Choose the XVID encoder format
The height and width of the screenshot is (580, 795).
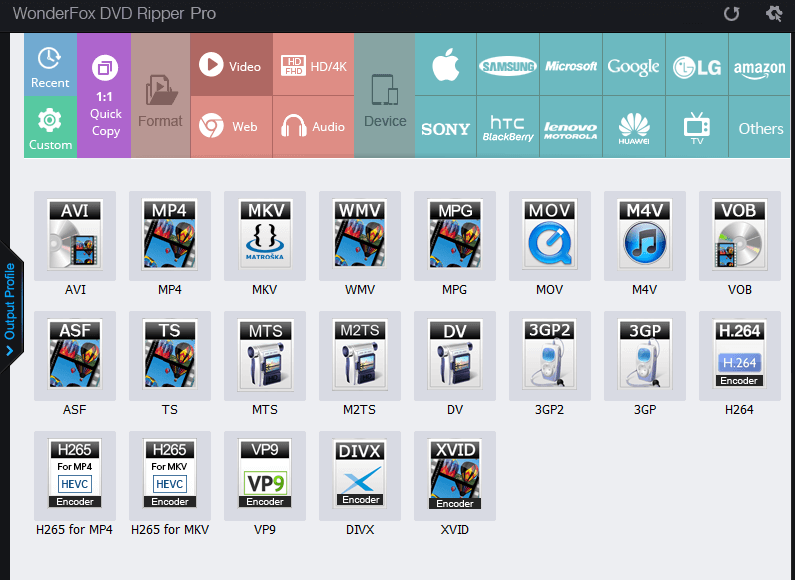[x=455, y=476]
